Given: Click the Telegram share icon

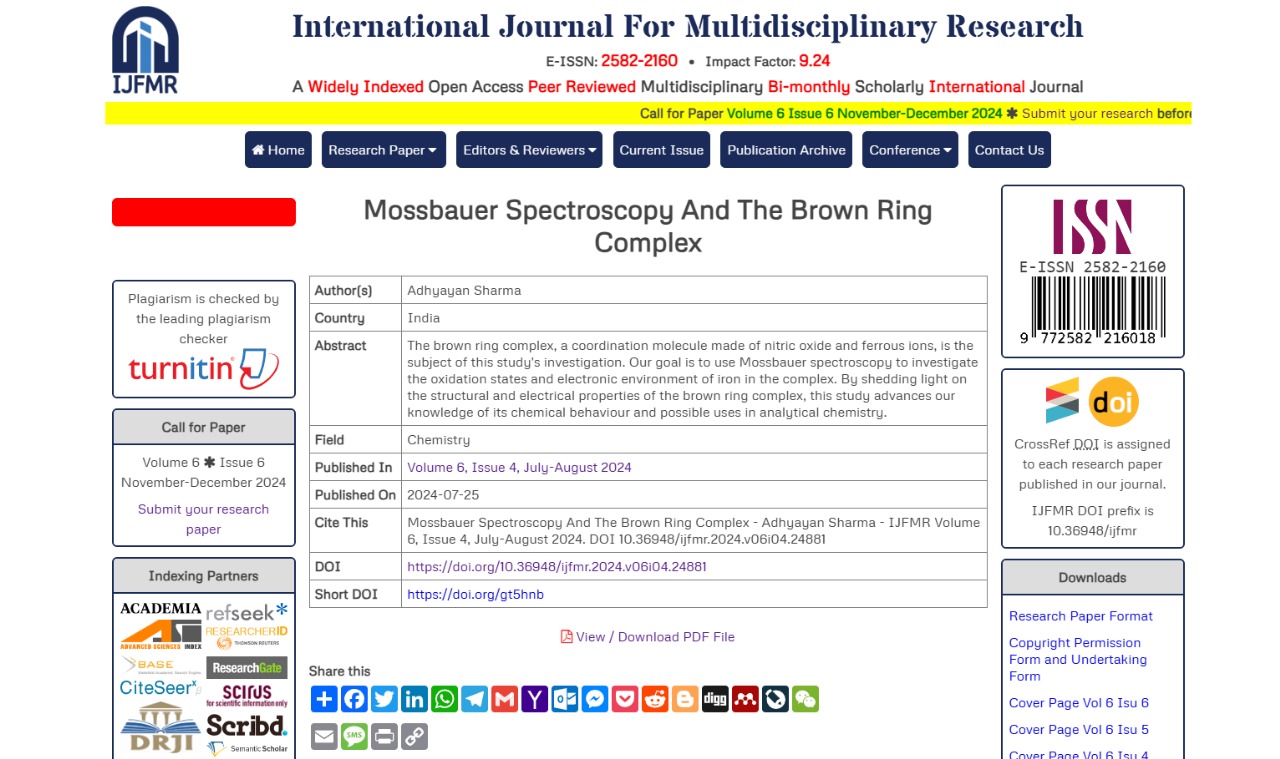Looking at the screenshot, I should (x=474, y=699).
